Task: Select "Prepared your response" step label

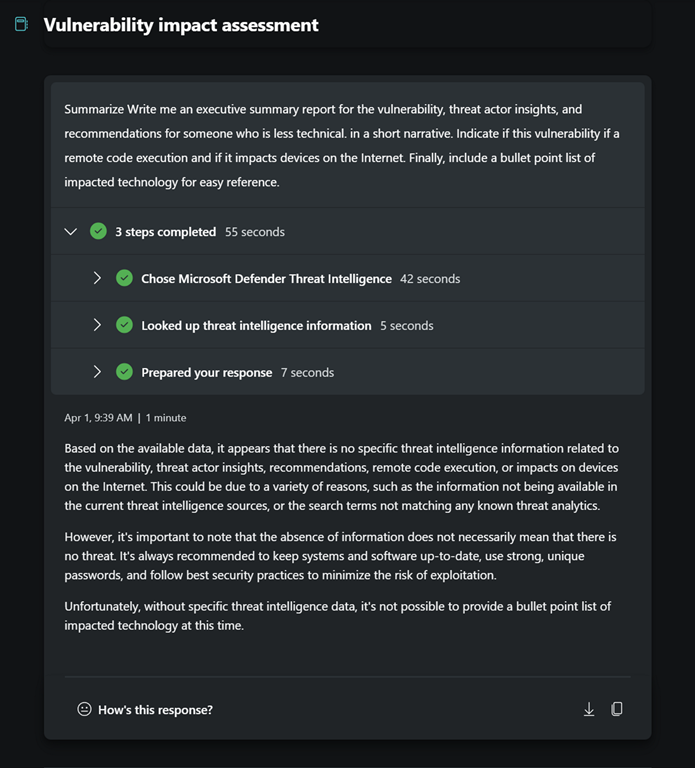Action: click(x=206, y=372)
